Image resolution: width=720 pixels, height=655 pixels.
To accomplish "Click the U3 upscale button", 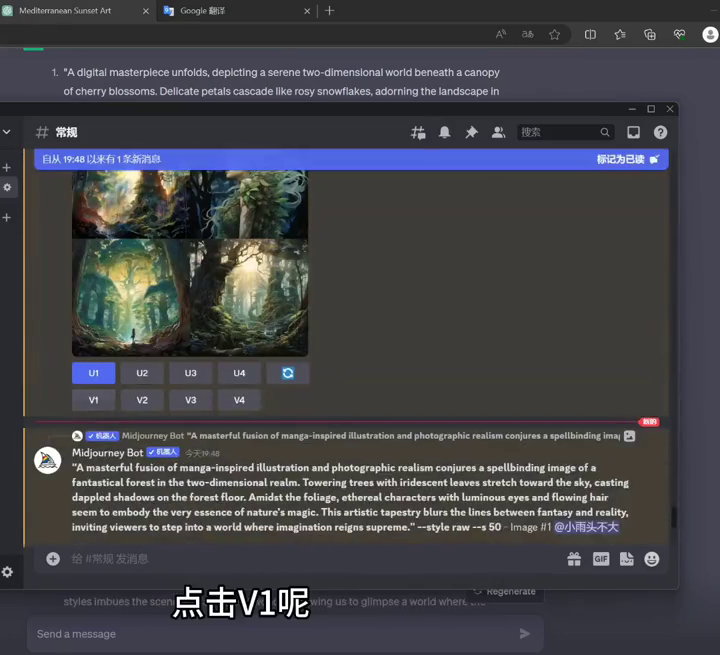I will point(191,373).
